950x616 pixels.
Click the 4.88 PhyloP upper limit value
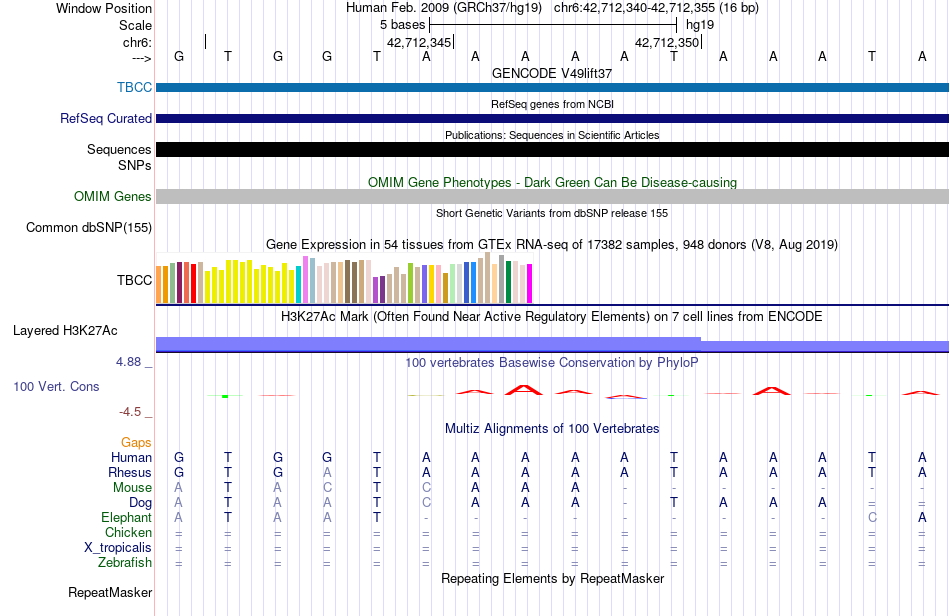[x=128, y=362]
